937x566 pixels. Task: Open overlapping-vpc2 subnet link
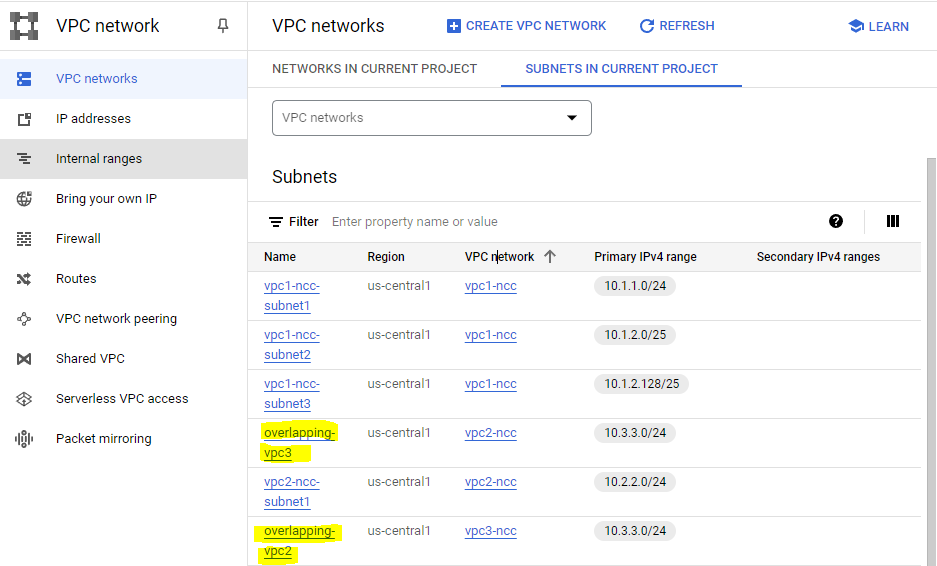(299, 541)
